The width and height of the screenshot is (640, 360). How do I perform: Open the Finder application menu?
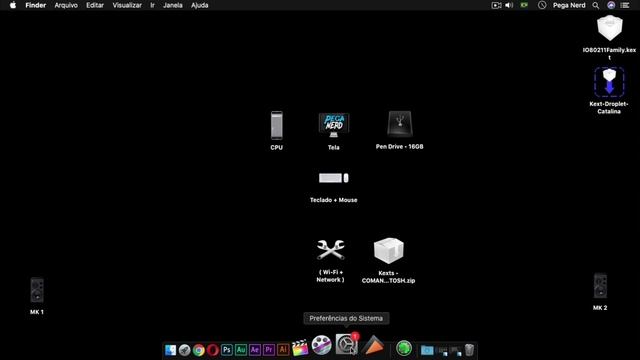click(36, 5)
